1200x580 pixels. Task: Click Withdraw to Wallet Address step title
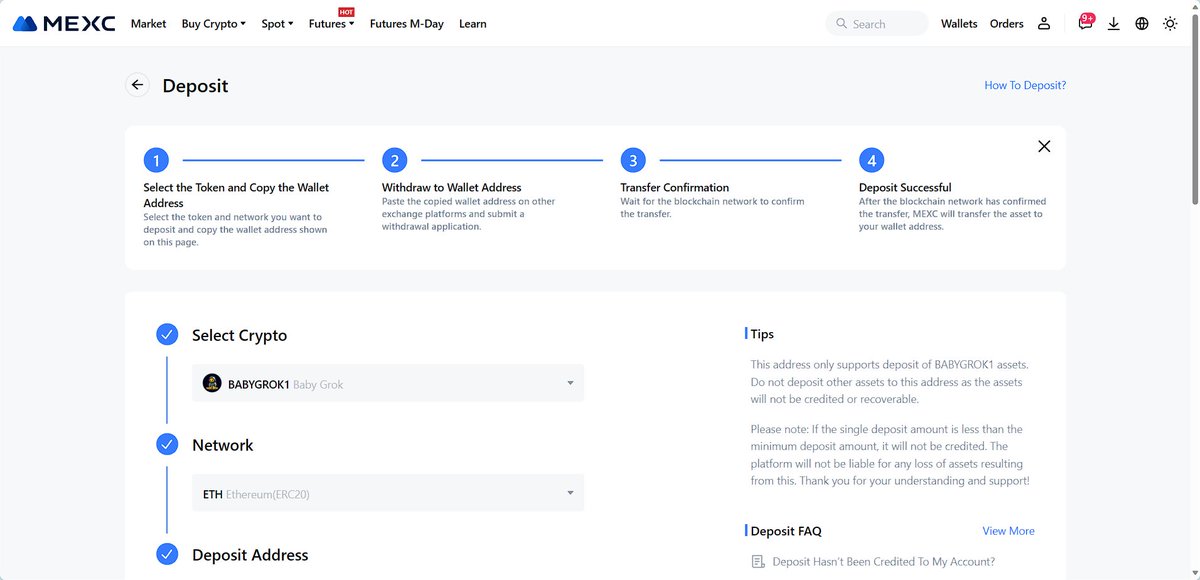point(451,187)
